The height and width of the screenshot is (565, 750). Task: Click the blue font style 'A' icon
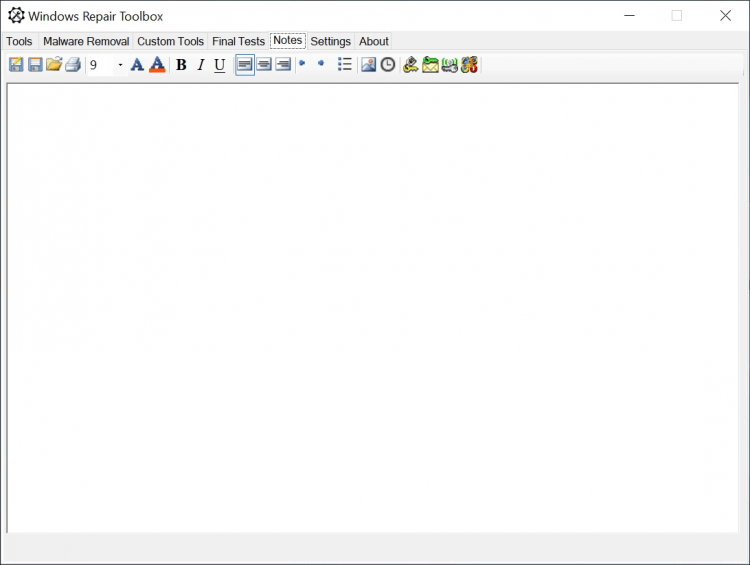click(x=137, y=65)
